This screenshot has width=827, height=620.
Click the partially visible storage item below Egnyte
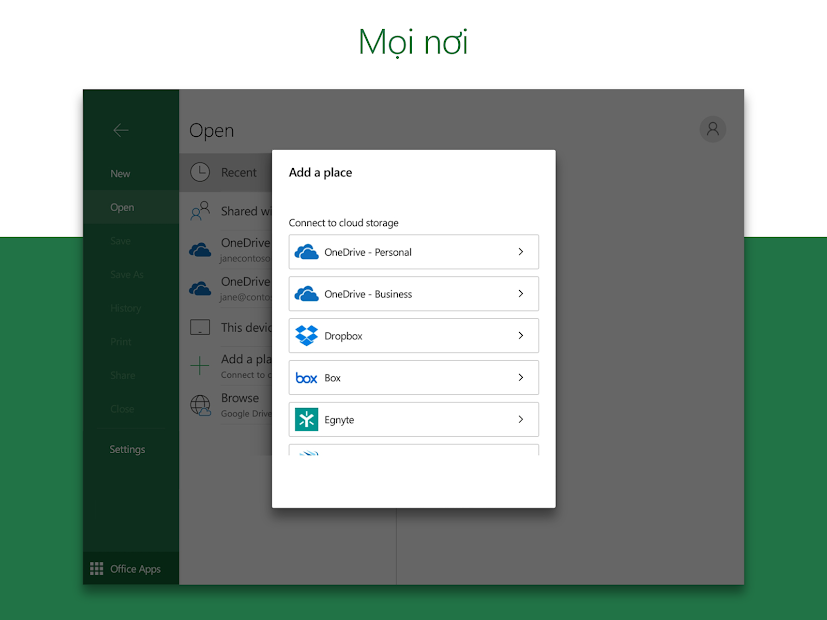413,452
